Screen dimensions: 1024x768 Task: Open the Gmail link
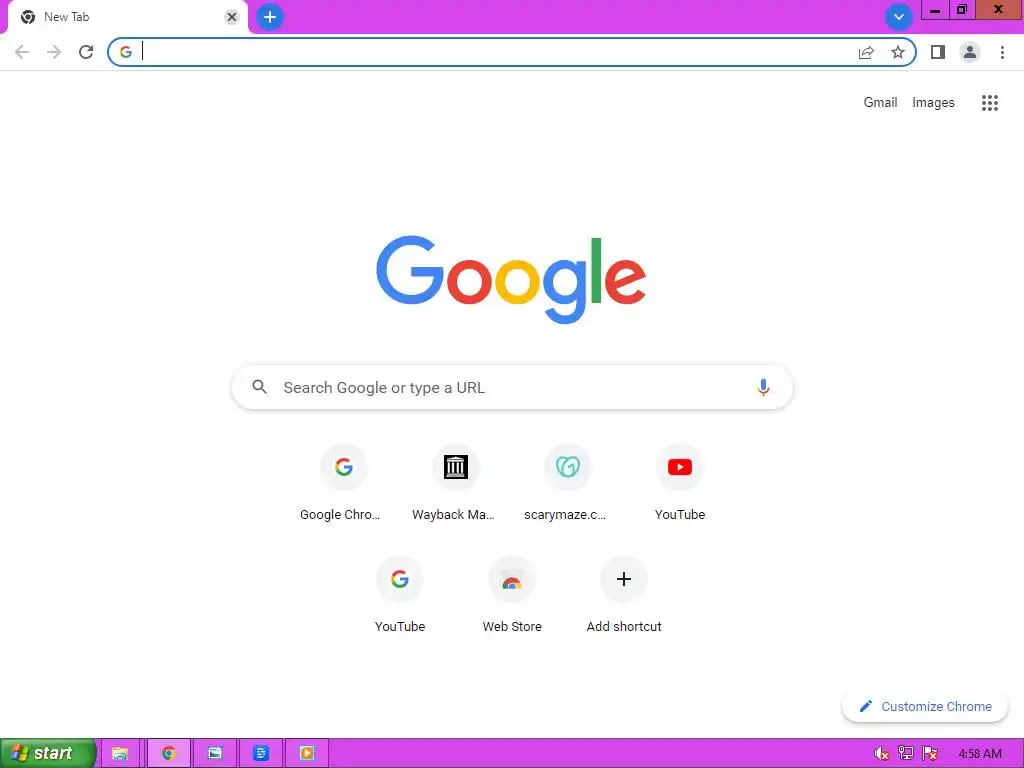[x=880, y=103]
